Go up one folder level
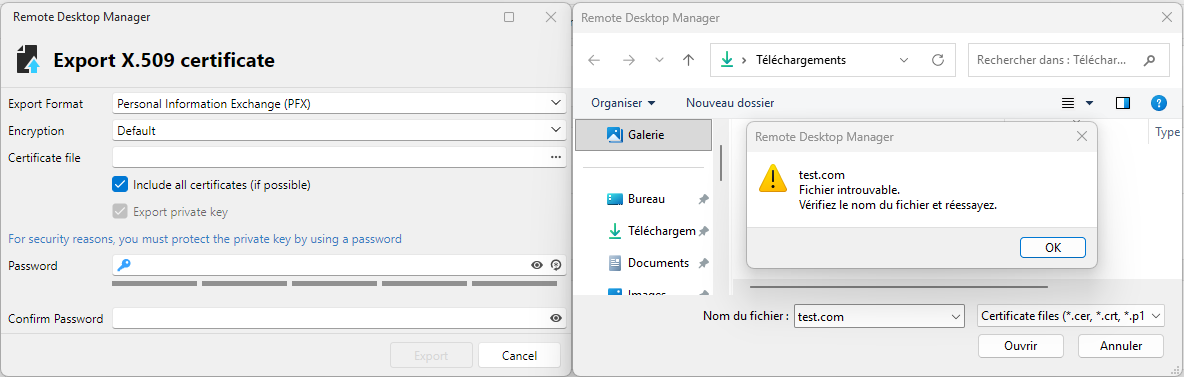1184x377 pixels. tap(688, 60)
